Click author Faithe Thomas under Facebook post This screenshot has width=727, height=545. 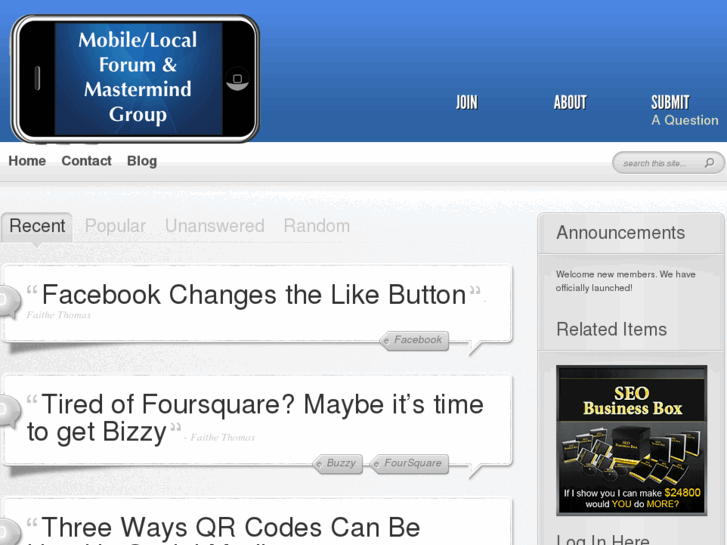(x=59, y=315)
